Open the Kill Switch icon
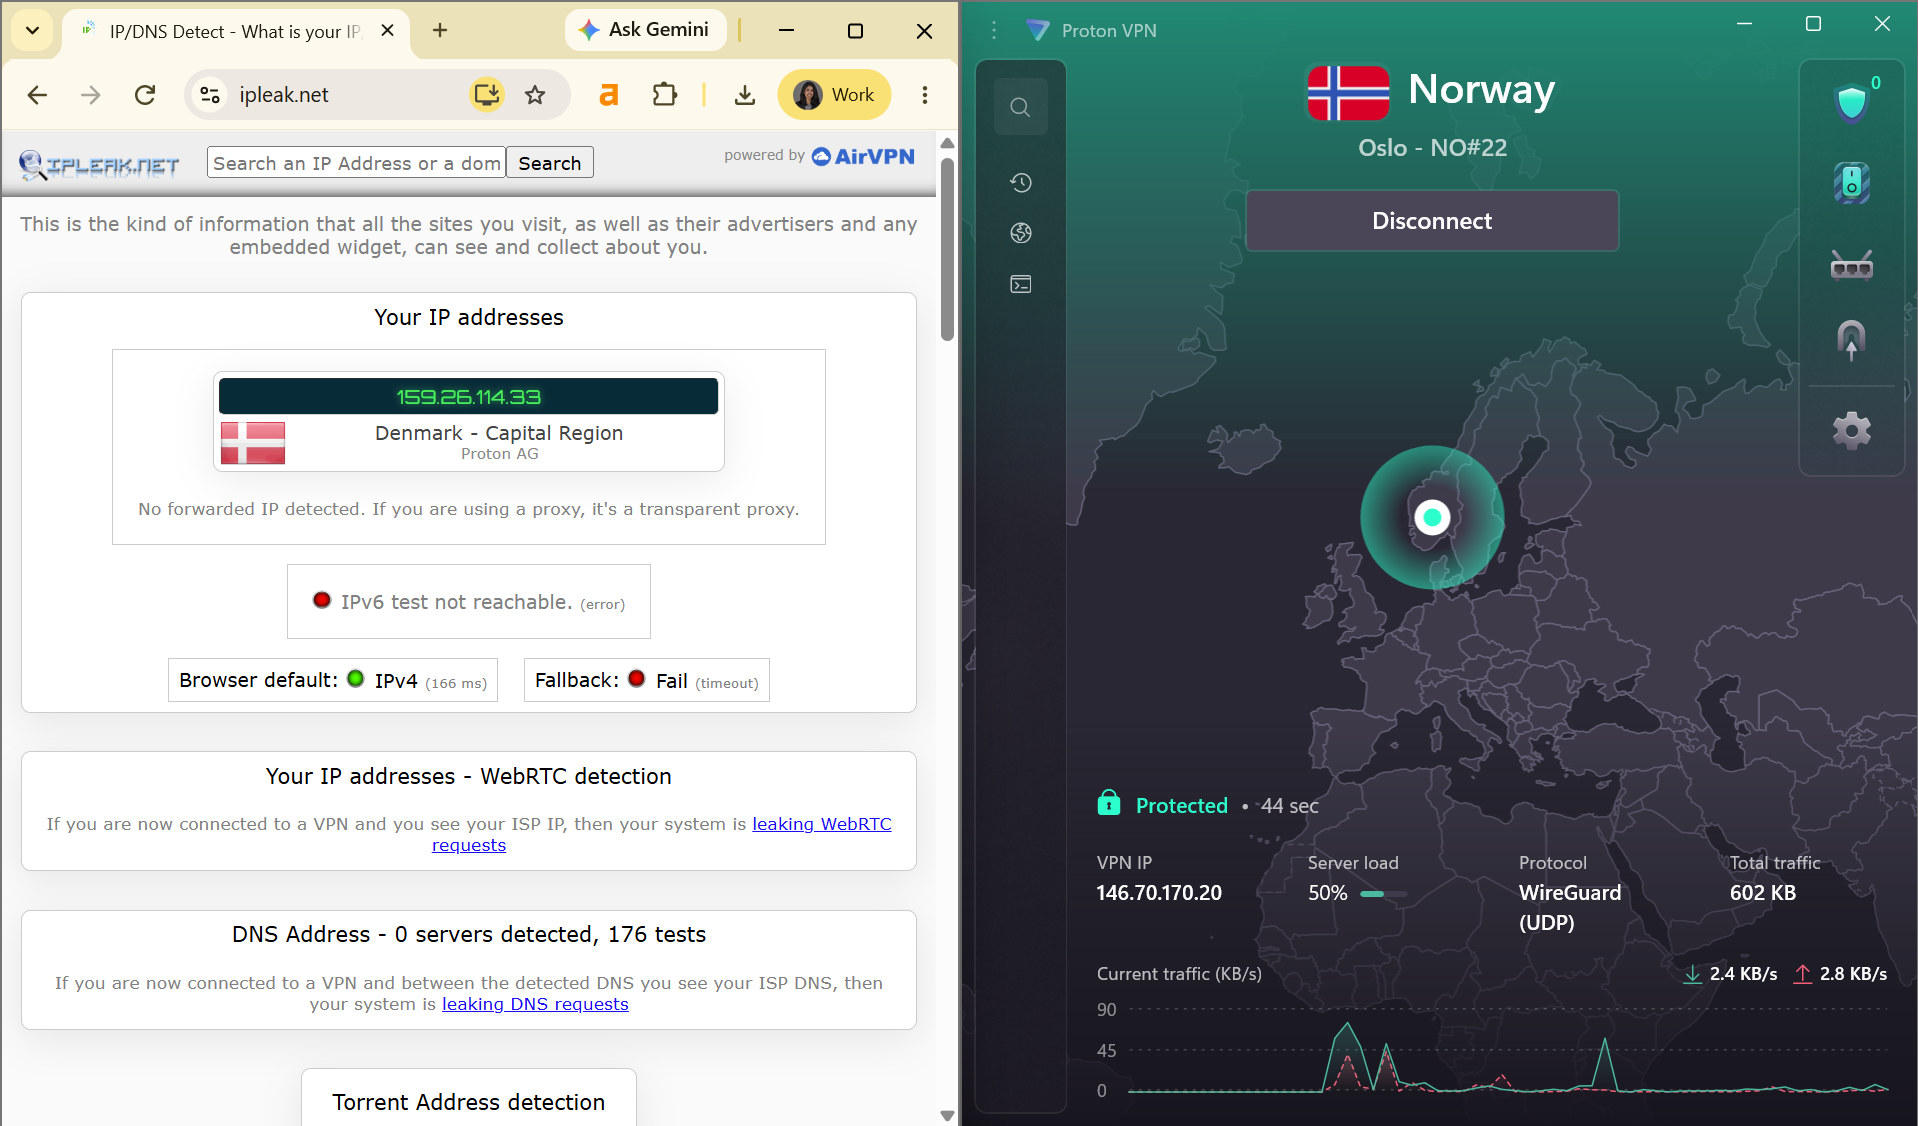Image resolution: width=1918 pixels, height=1126 pixels. pyautogui.click(x=1852, y=183)
